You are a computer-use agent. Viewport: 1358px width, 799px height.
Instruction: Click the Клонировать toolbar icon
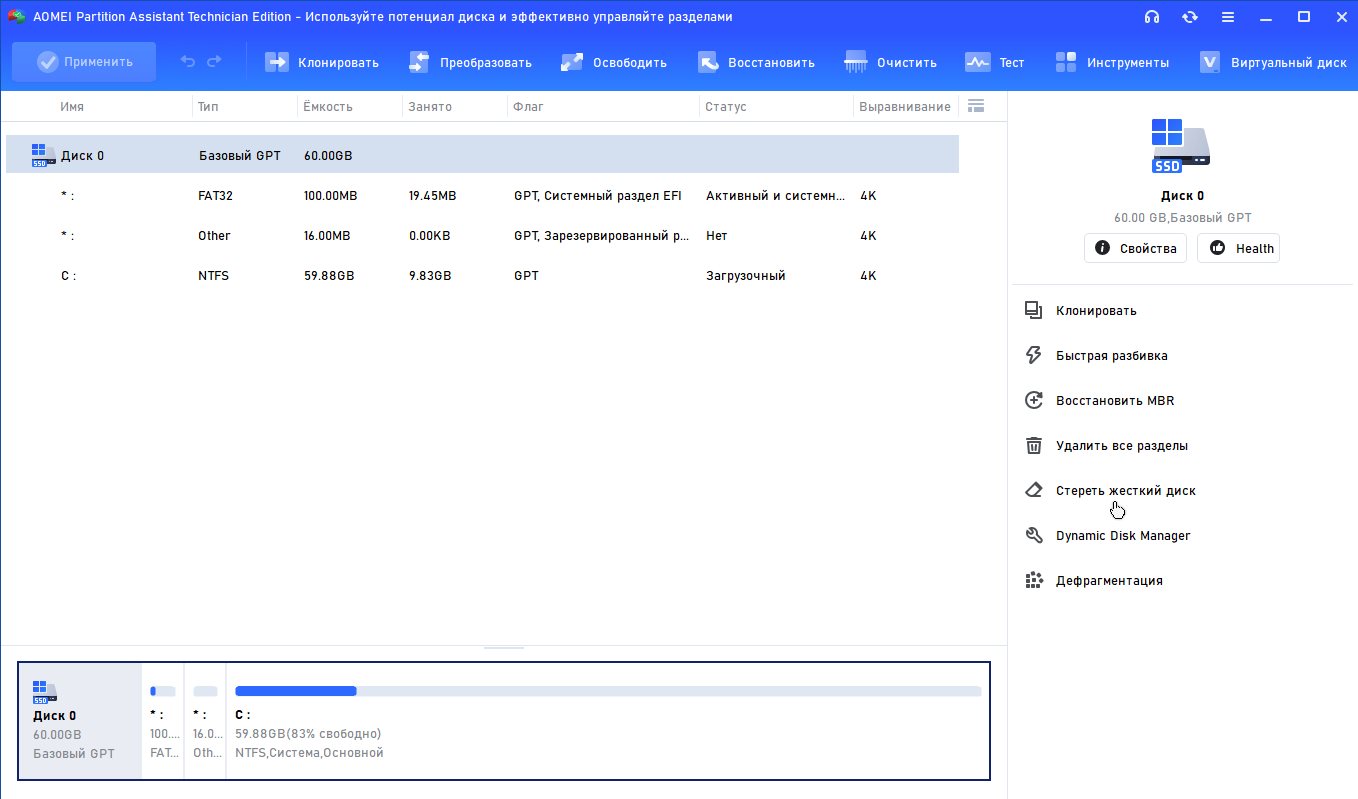(x=277, y=62)
